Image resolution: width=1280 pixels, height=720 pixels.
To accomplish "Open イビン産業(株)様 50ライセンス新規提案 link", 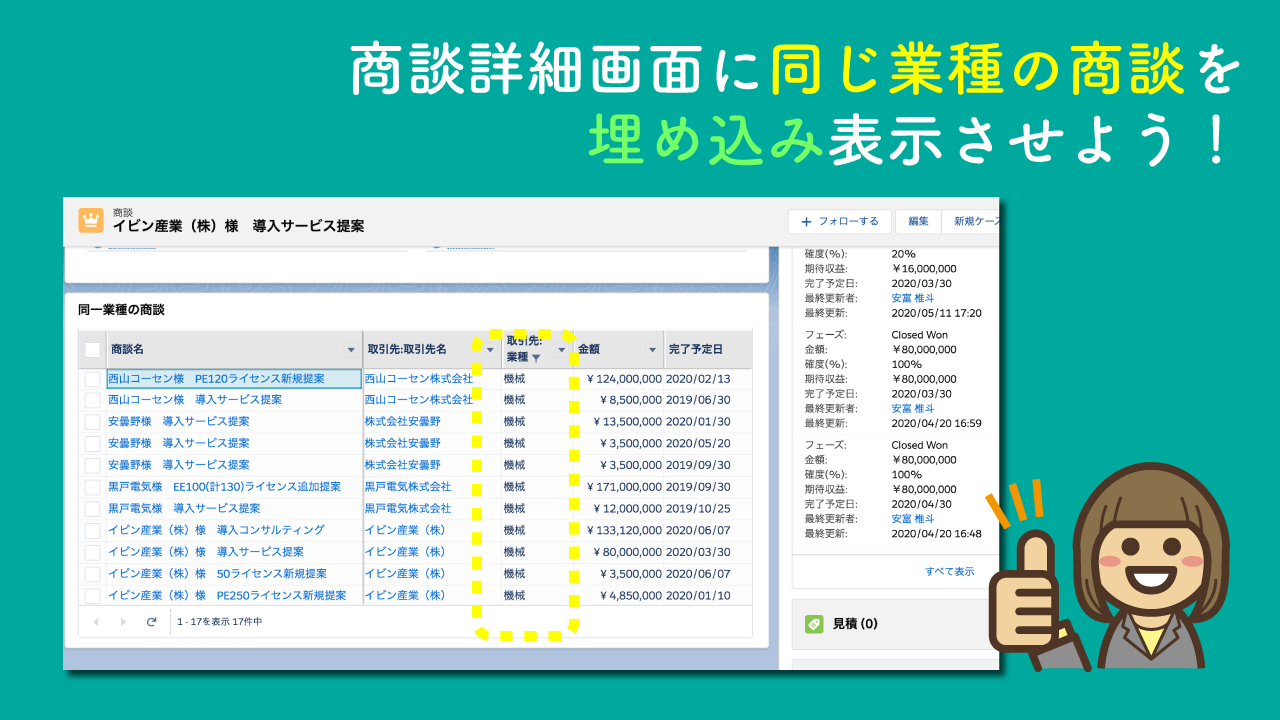I will click(217, 574).
